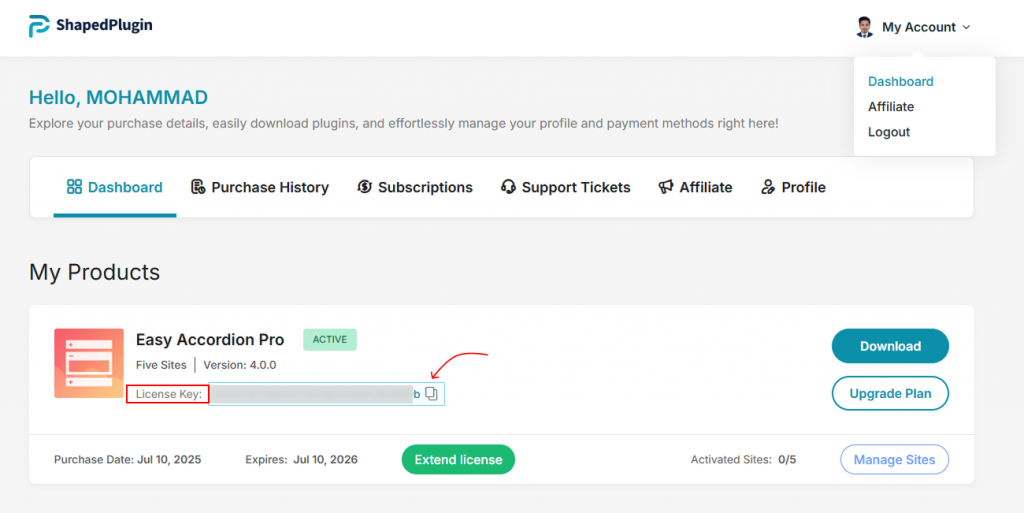1024x513 pixels.
Task: Click the Support Tickets headset icon
Action: [x=508, y=187]
